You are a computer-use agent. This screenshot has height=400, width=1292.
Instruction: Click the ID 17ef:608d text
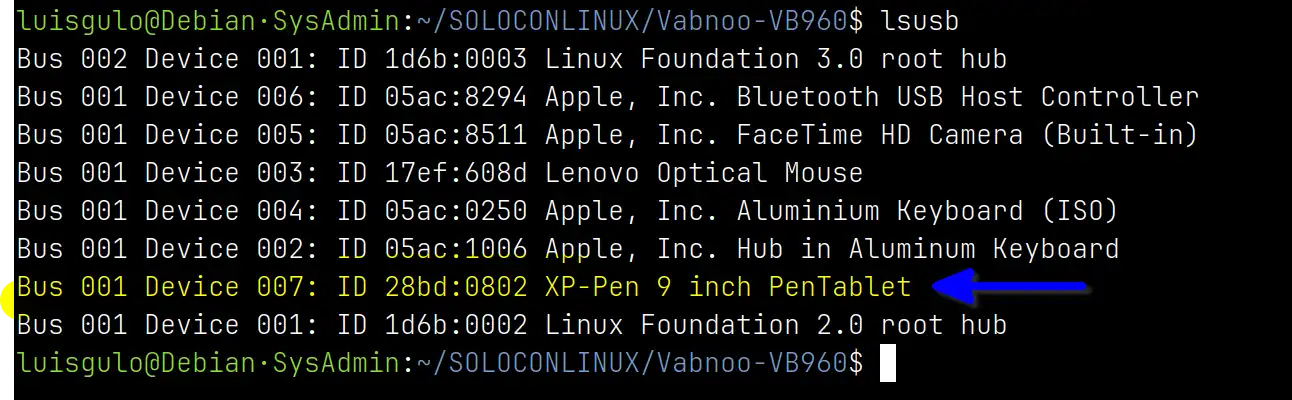432,174
